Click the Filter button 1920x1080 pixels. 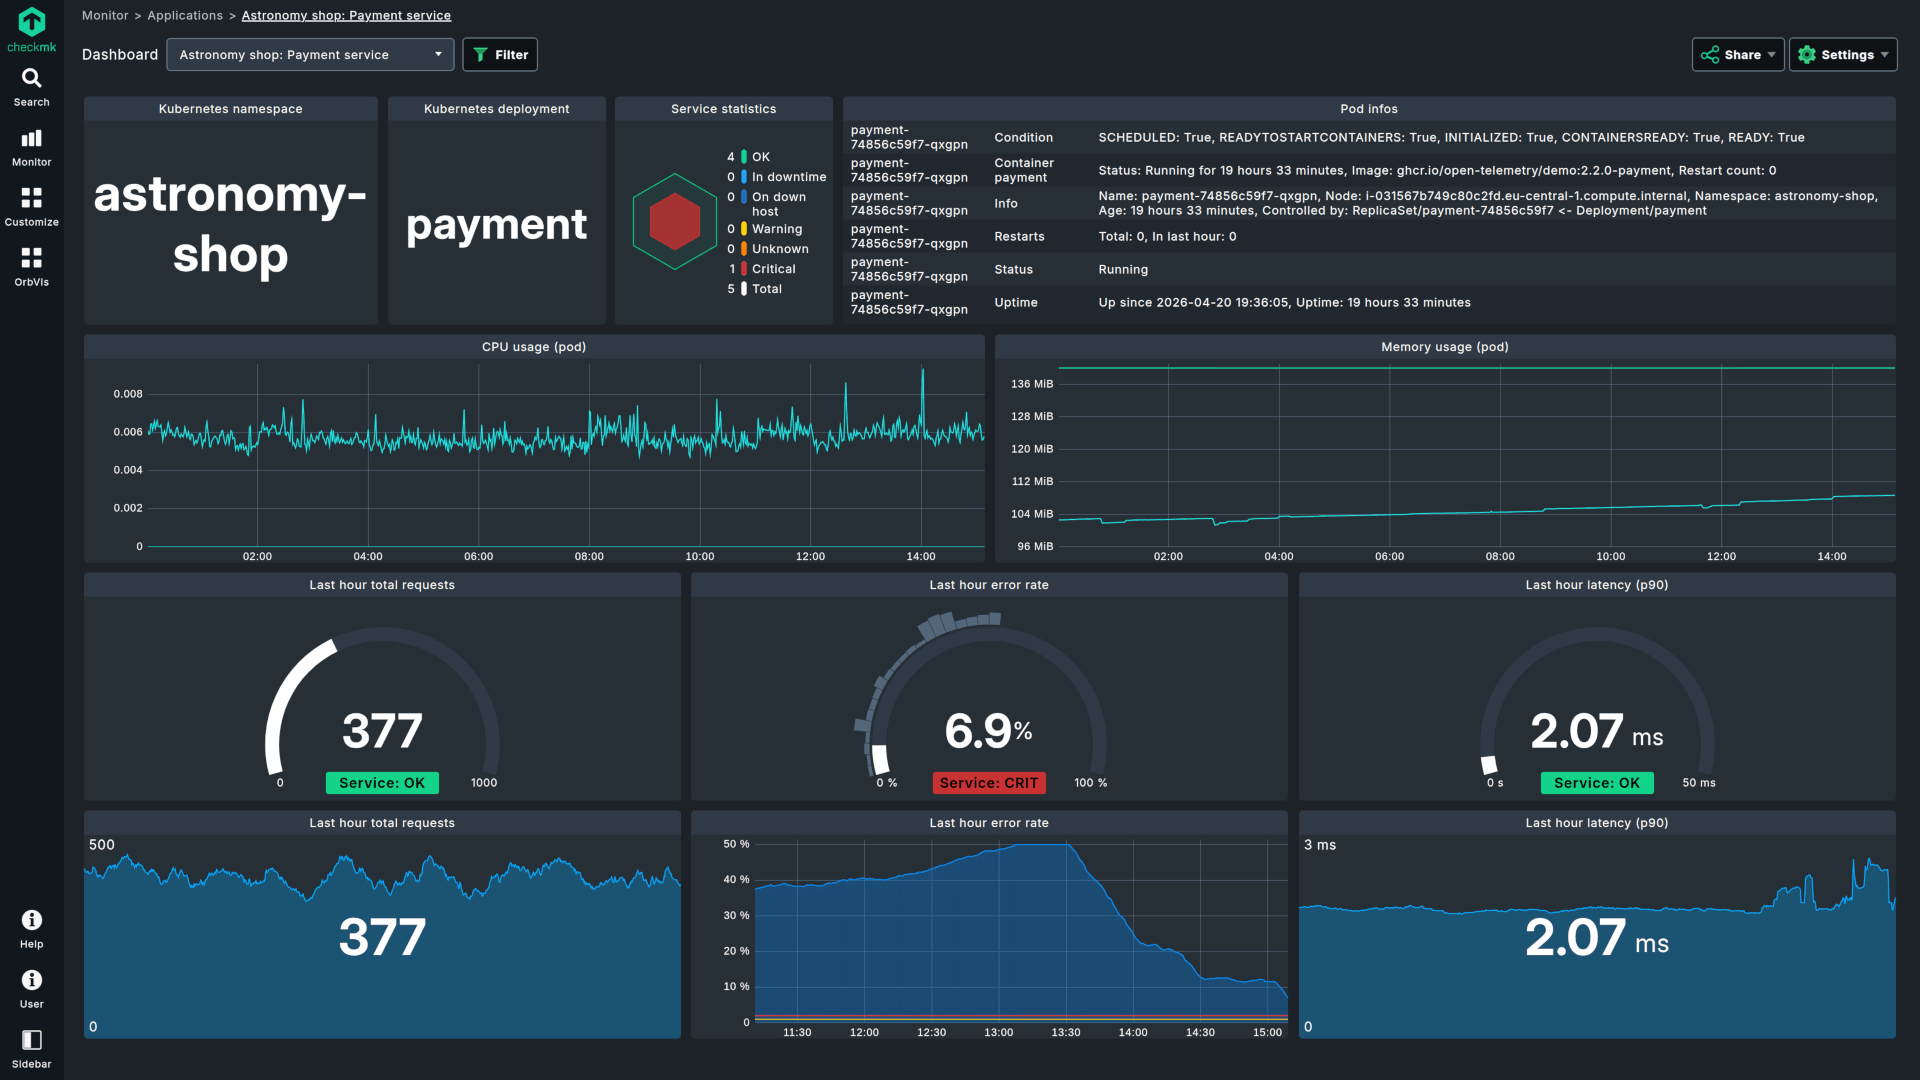(x=500, y=55)
